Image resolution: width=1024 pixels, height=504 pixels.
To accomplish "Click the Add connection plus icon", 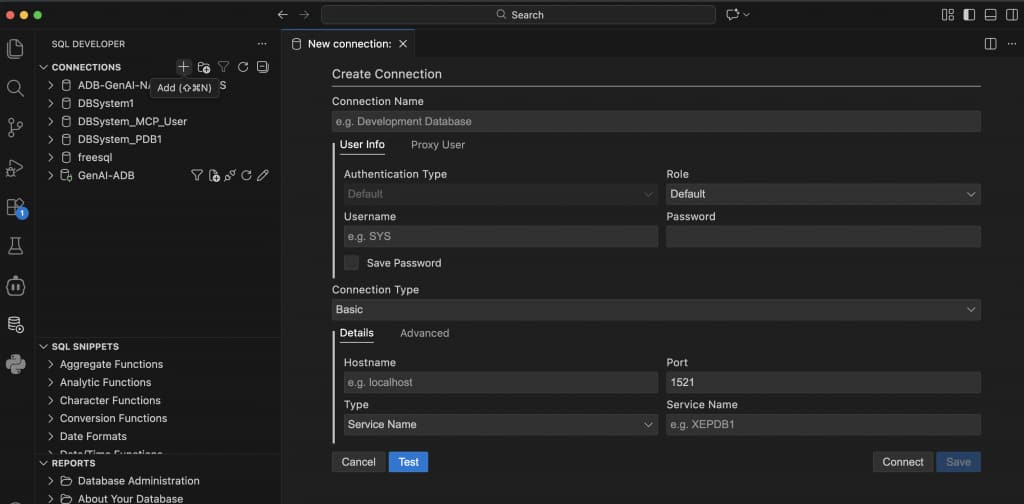I will pyautogui.click(x=183, y=67).
